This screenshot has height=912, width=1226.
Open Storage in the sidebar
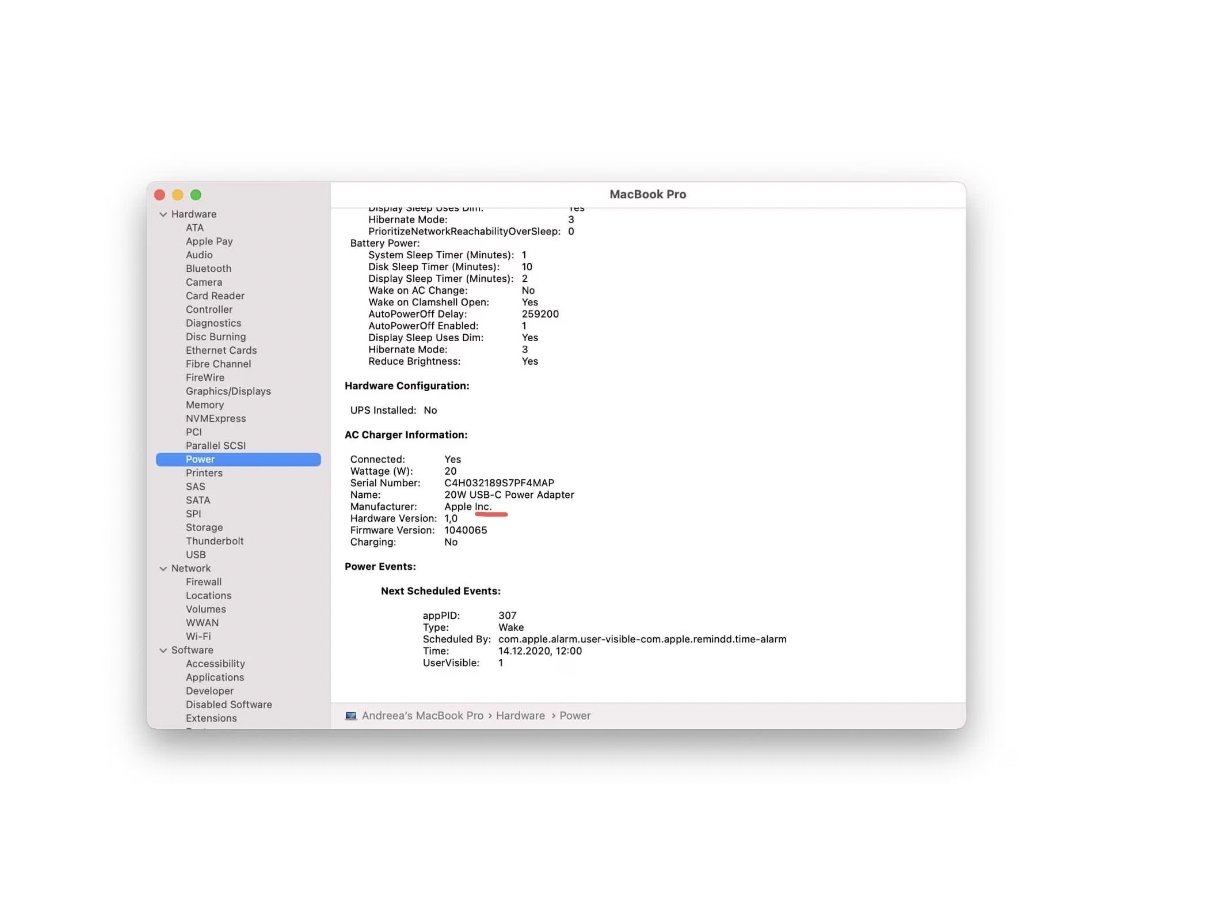tap(204, 528)
